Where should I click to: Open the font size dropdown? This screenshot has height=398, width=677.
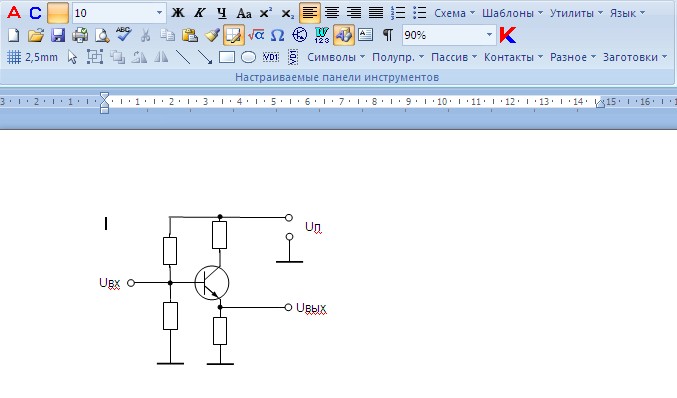[x=159, y=13]
